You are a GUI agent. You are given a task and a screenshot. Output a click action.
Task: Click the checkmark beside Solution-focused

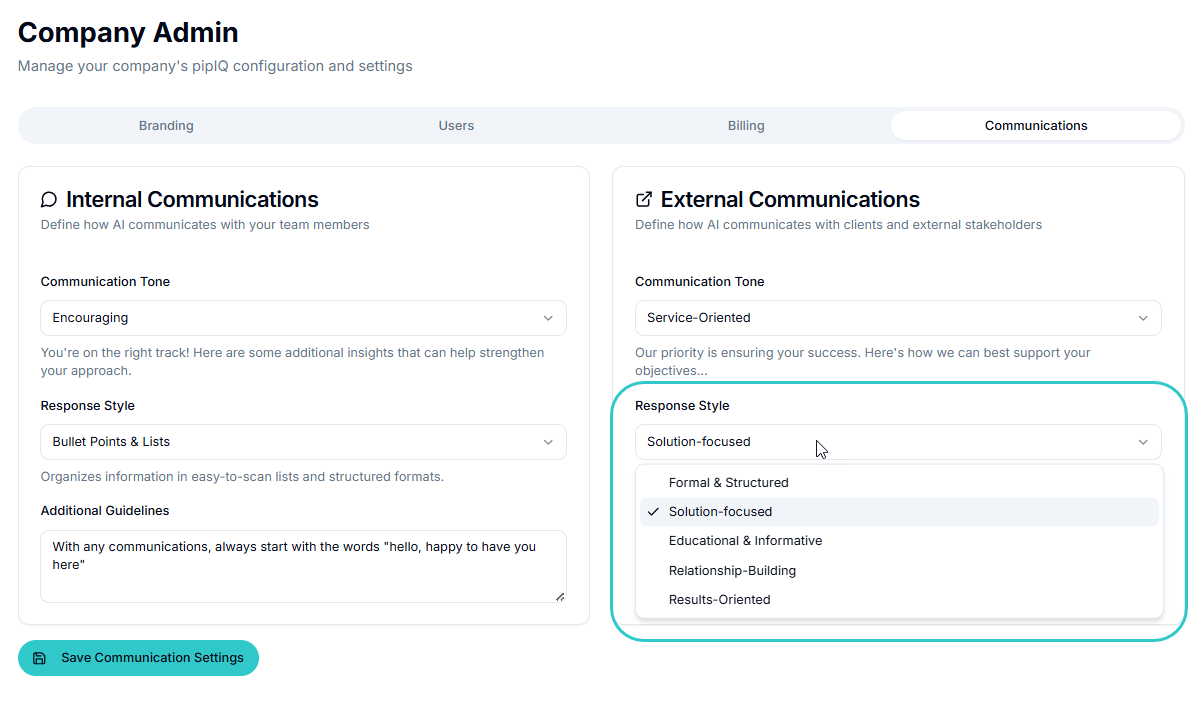tap(653, 512)
